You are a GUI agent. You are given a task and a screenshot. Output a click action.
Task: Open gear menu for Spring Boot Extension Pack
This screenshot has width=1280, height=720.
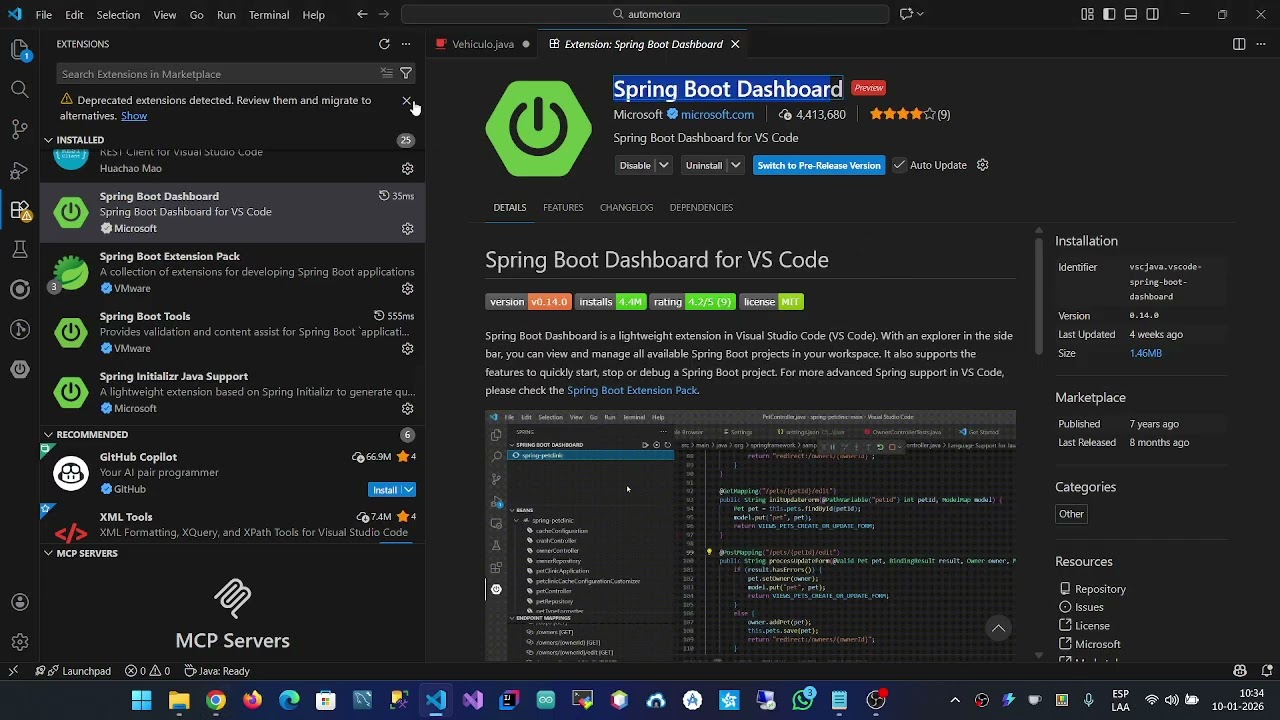coord(407,289)
